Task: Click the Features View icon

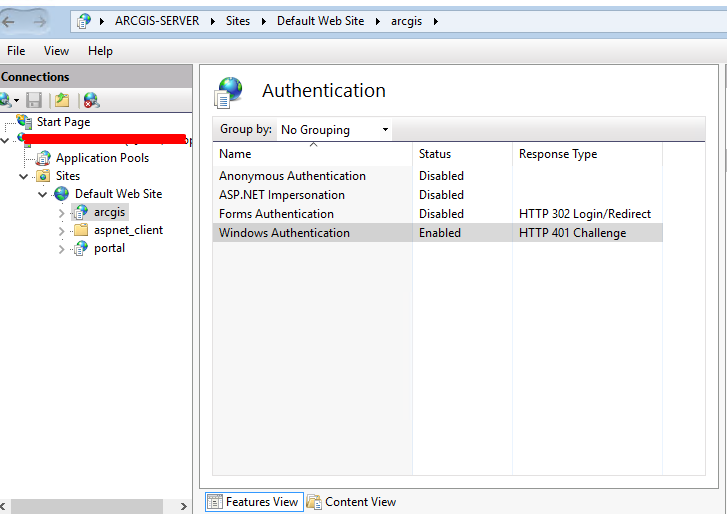Action: pos(215,502)
